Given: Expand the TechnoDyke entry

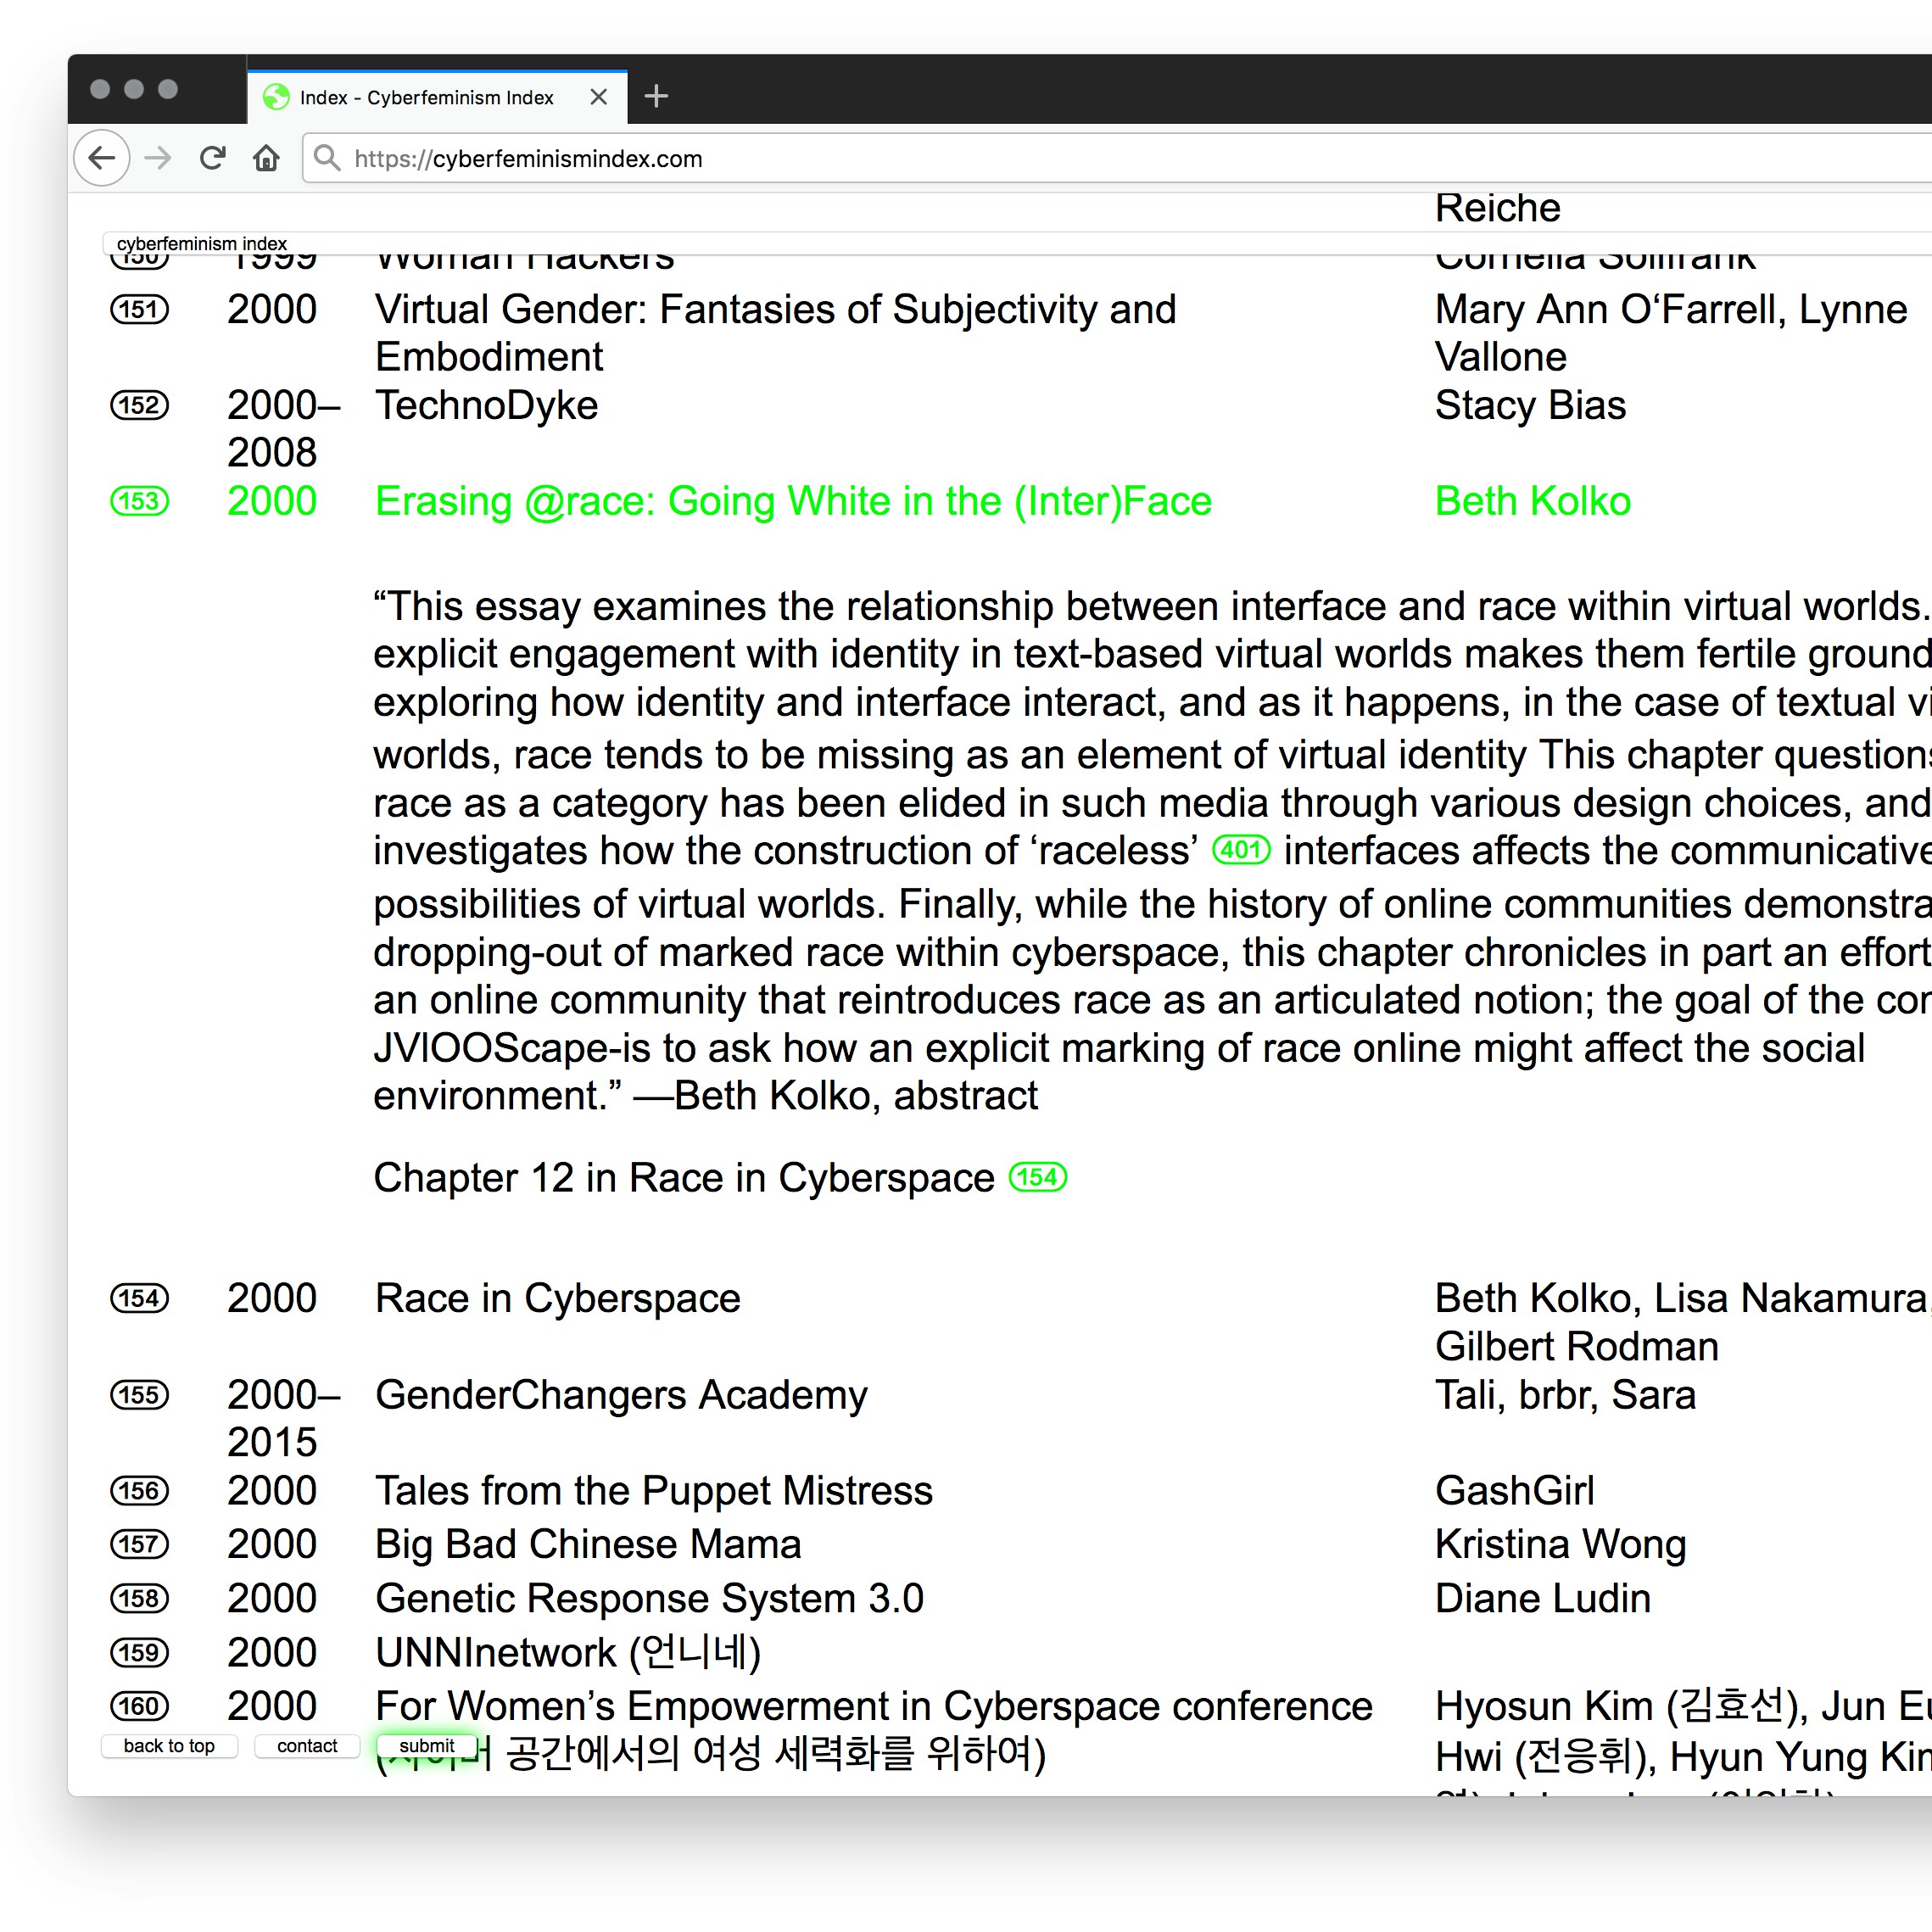Looking at the screenshot, I should pos(486,405).
